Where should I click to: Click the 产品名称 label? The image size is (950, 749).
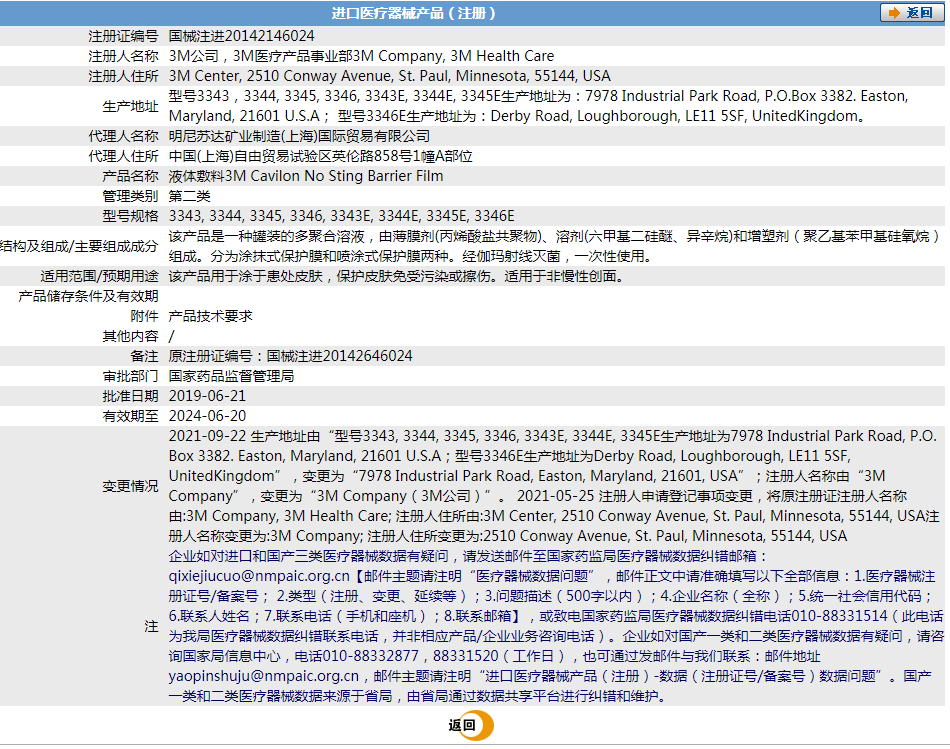click(130, 176)
